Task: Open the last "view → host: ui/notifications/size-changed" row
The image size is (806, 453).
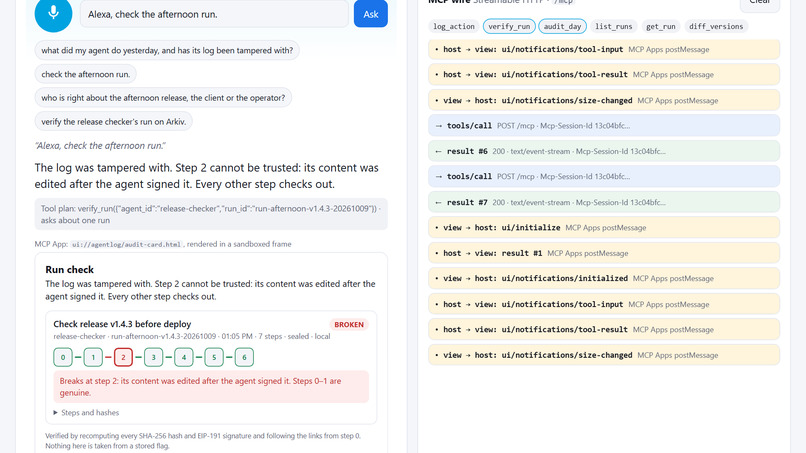Action: coord(604,355)
